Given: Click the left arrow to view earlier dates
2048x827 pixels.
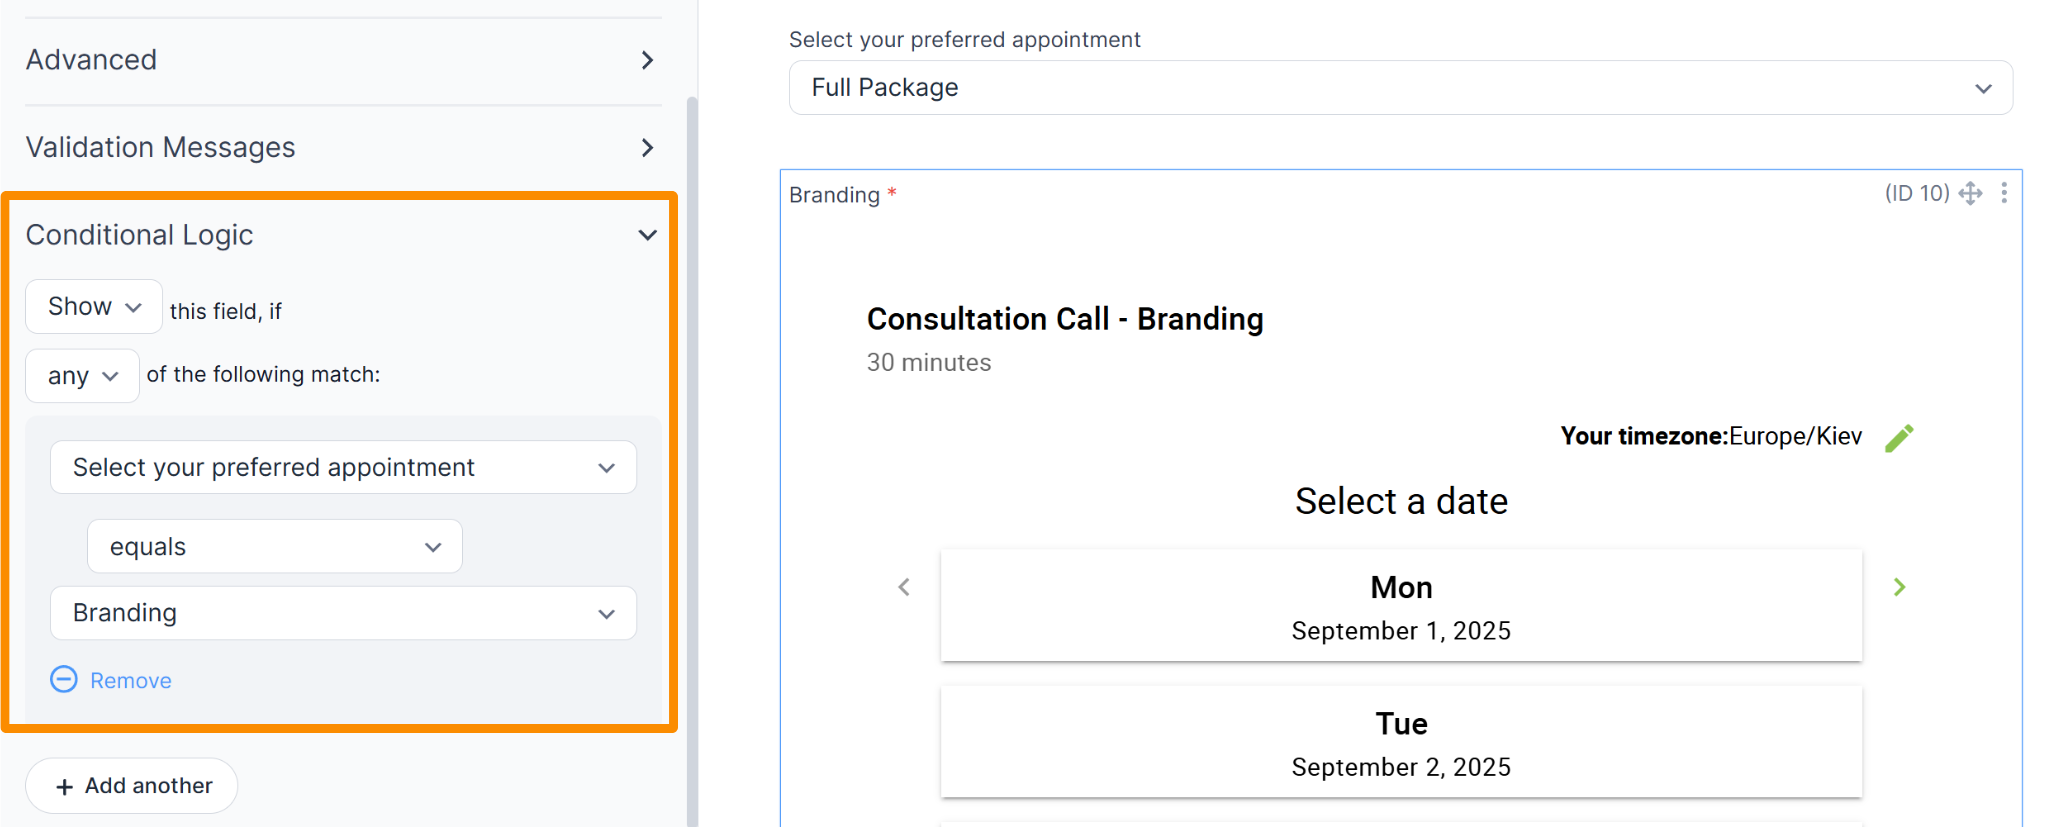Looking at the screenshot, I should pyautogui.click(x=903, y=587).
